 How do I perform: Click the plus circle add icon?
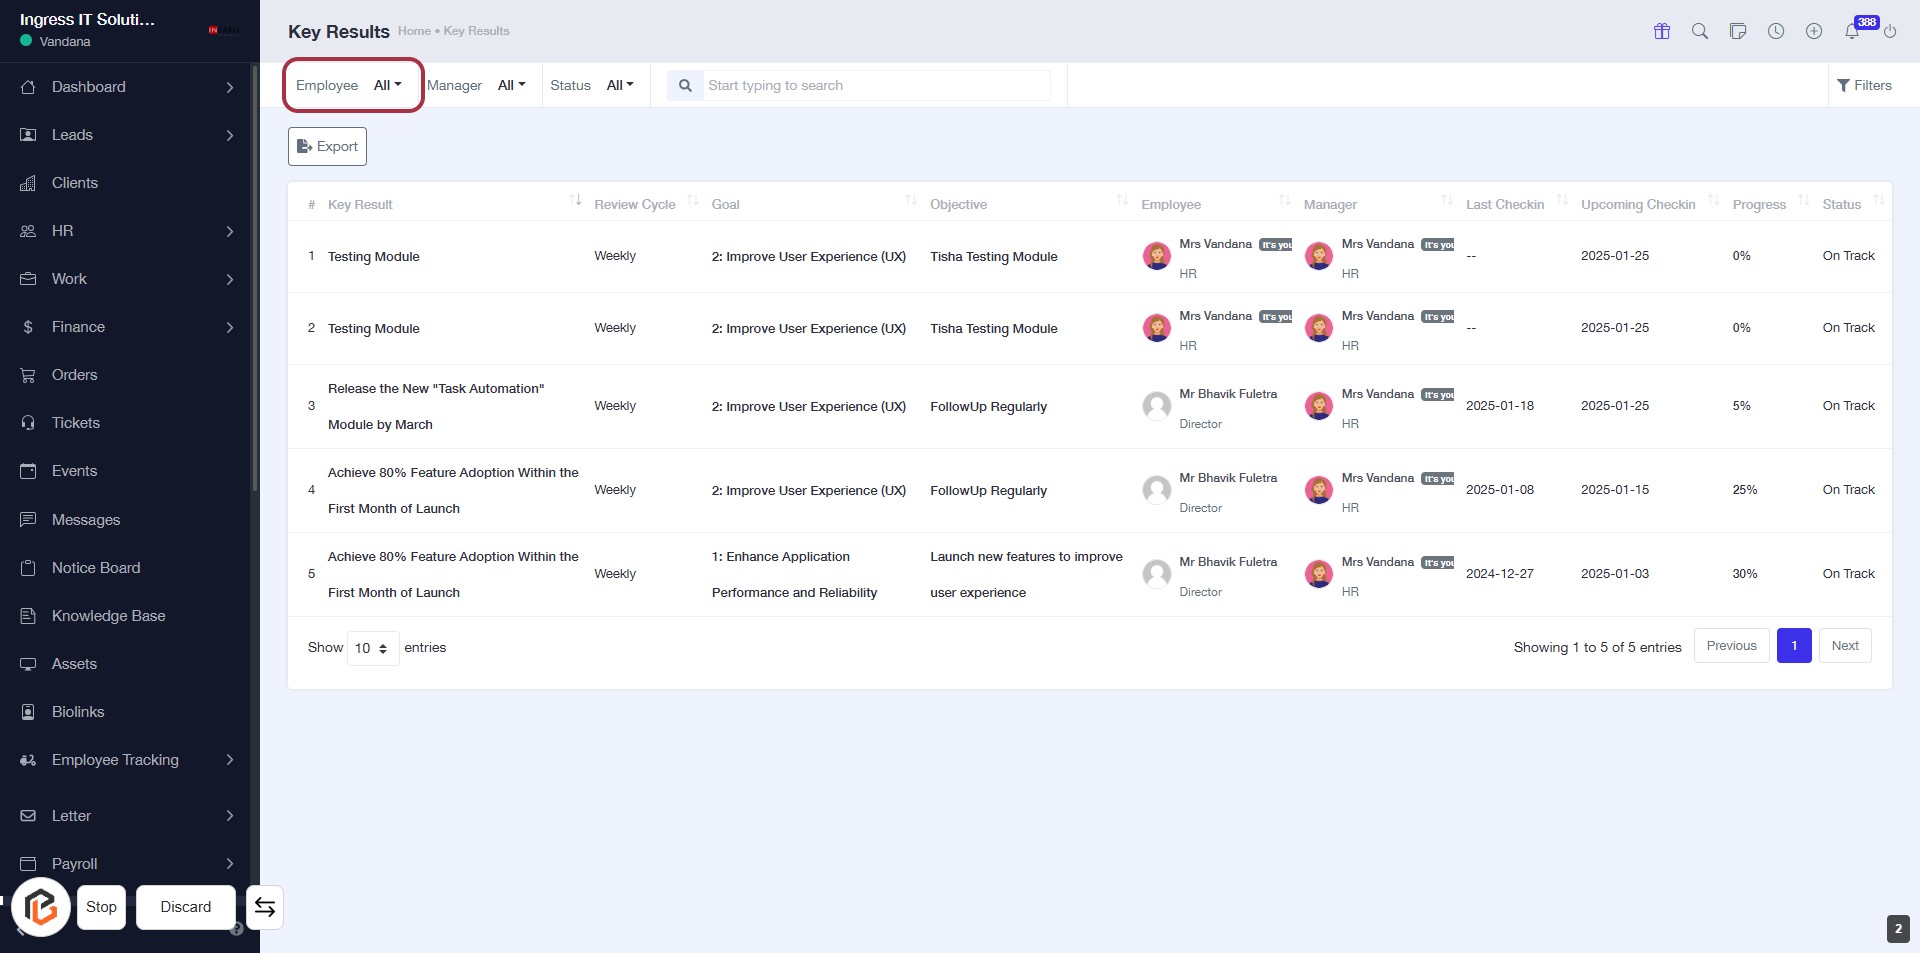pyautogui.click(x=1814, y=31)
